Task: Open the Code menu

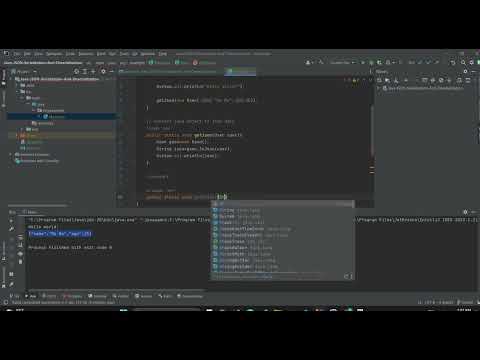Action: click(x=70, y=54)
